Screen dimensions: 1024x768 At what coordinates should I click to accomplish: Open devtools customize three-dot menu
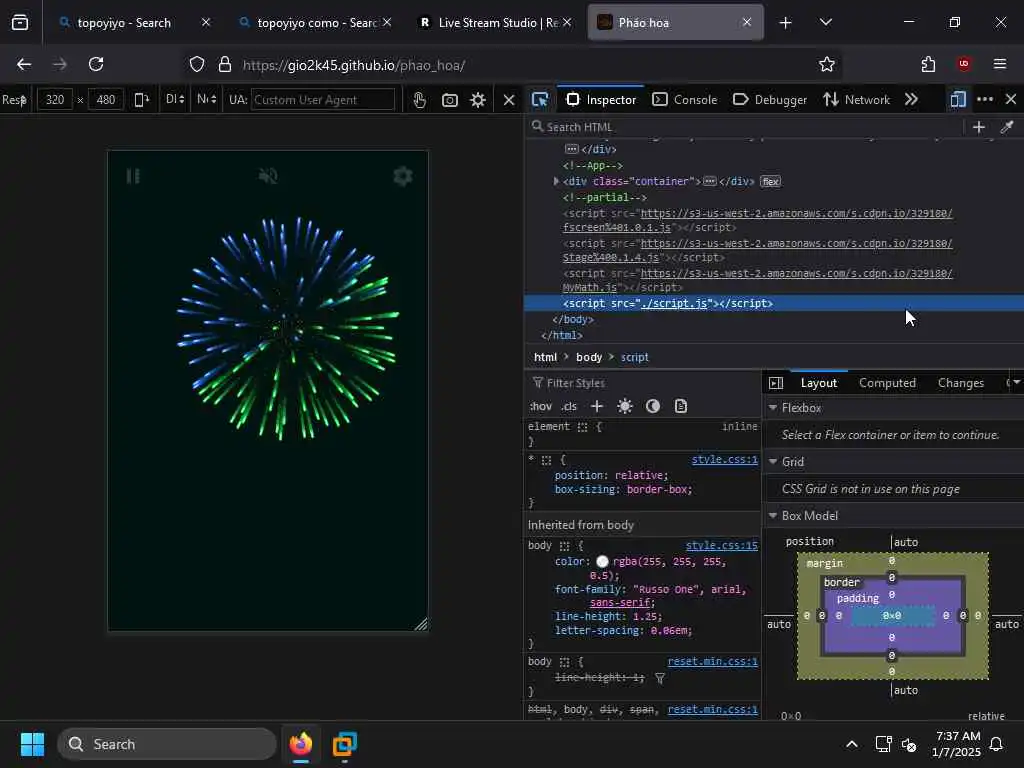point(985,99)
